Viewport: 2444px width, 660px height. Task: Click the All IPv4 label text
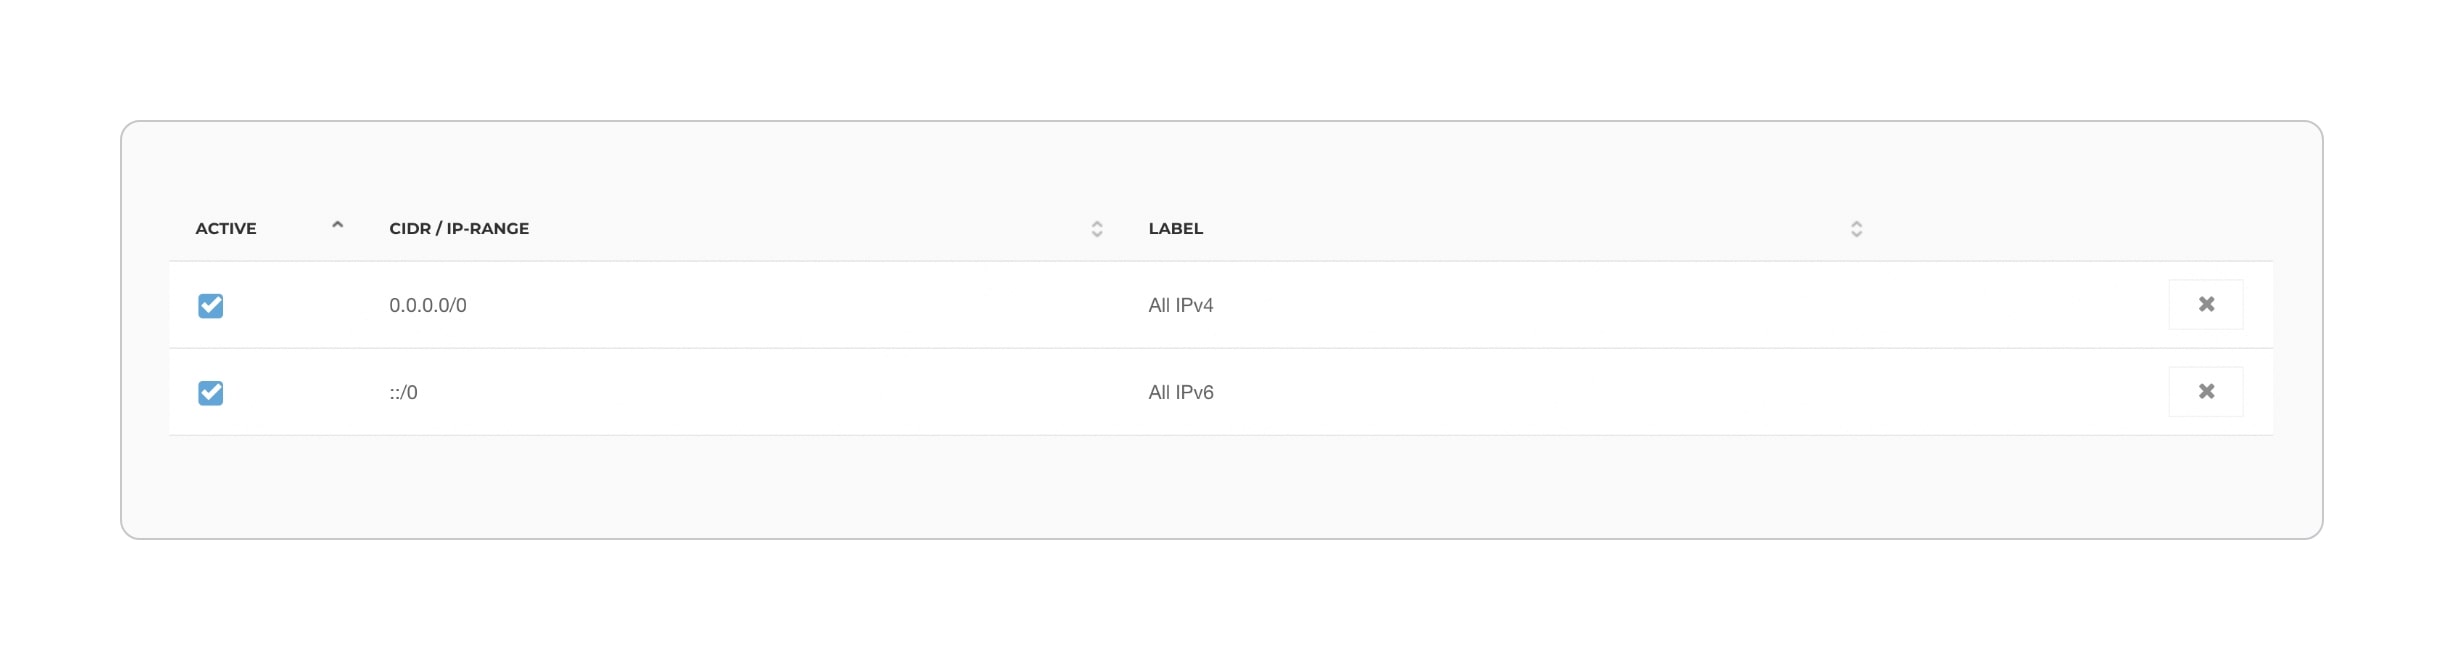click(x=1182, y=305)
